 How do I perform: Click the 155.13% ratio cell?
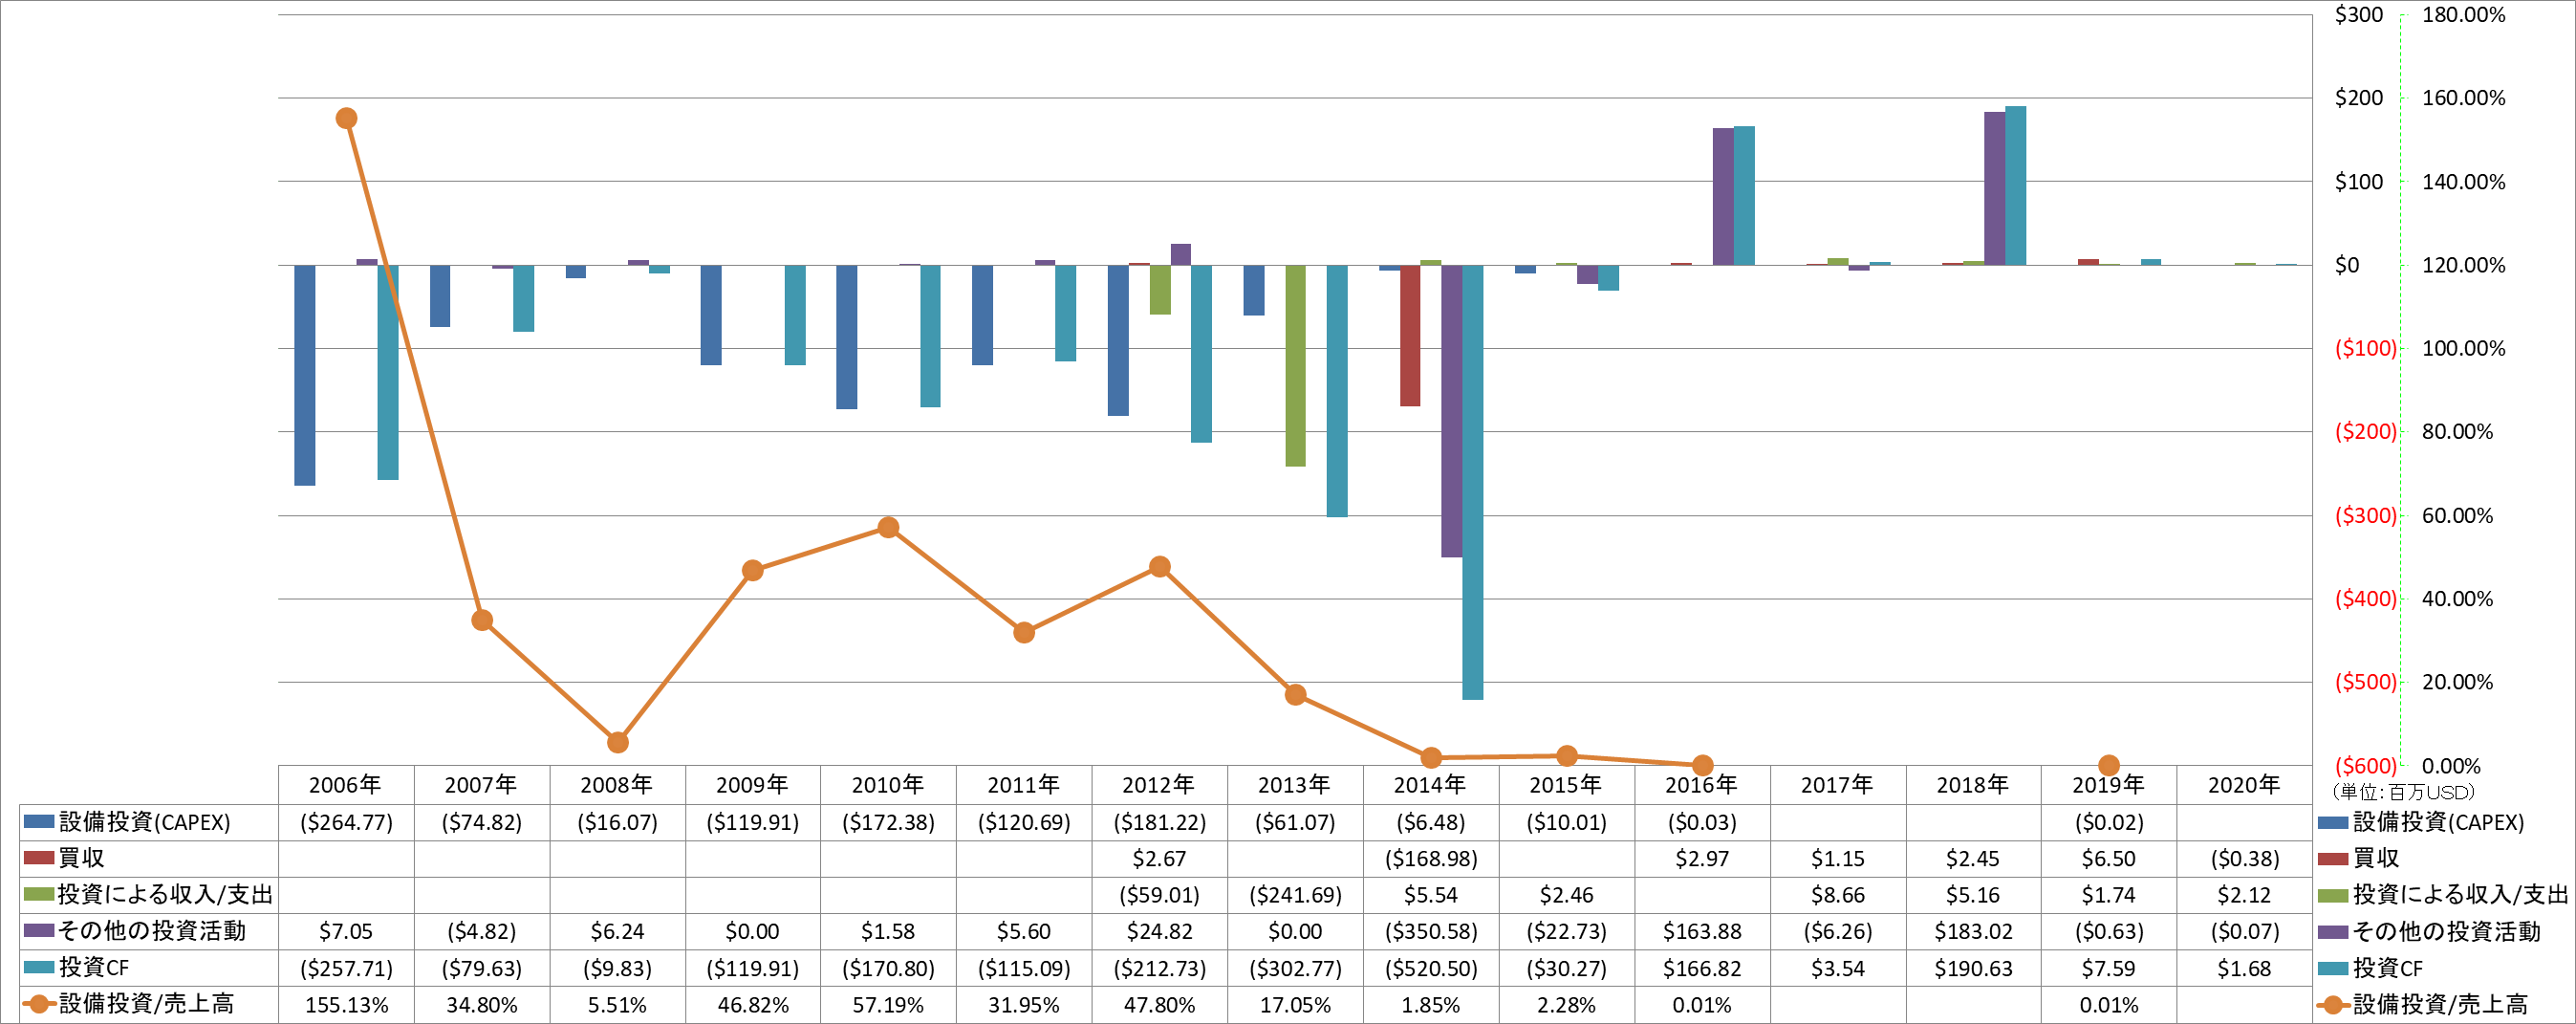pos(346,1005)
